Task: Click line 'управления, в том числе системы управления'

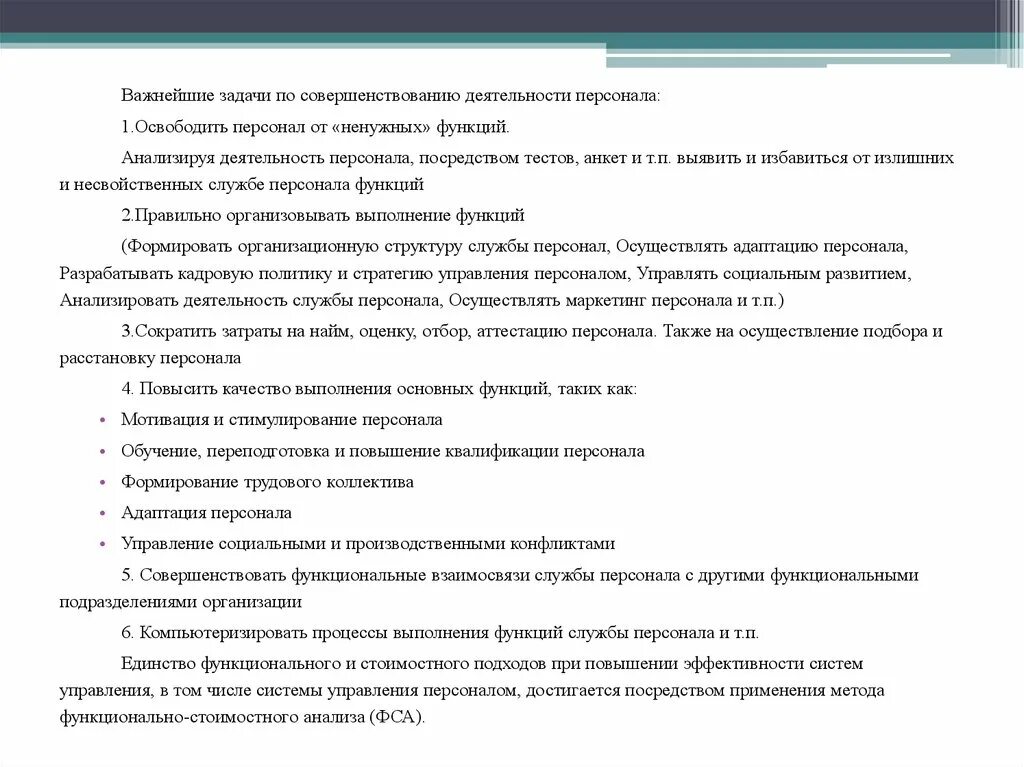Action: 472,691
